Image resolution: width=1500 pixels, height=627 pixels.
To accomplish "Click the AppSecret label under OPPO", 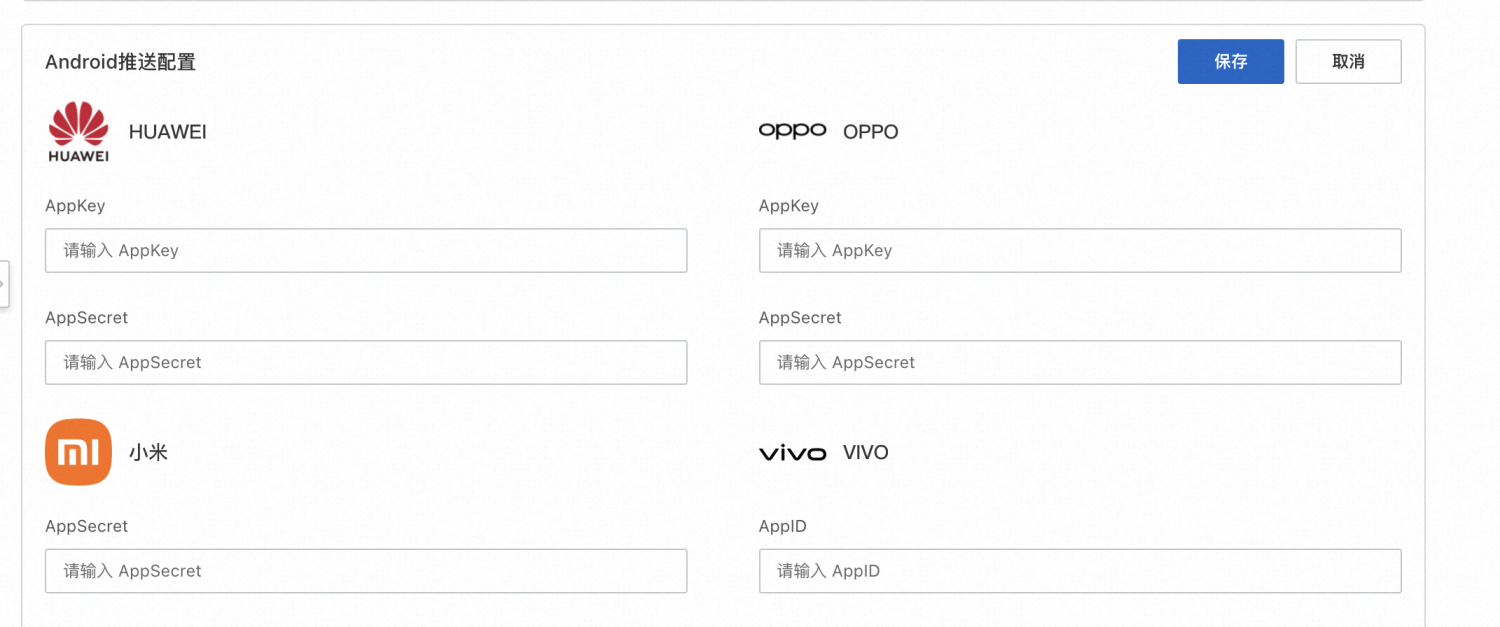I will pyautogui.click(x=800, y=318).
